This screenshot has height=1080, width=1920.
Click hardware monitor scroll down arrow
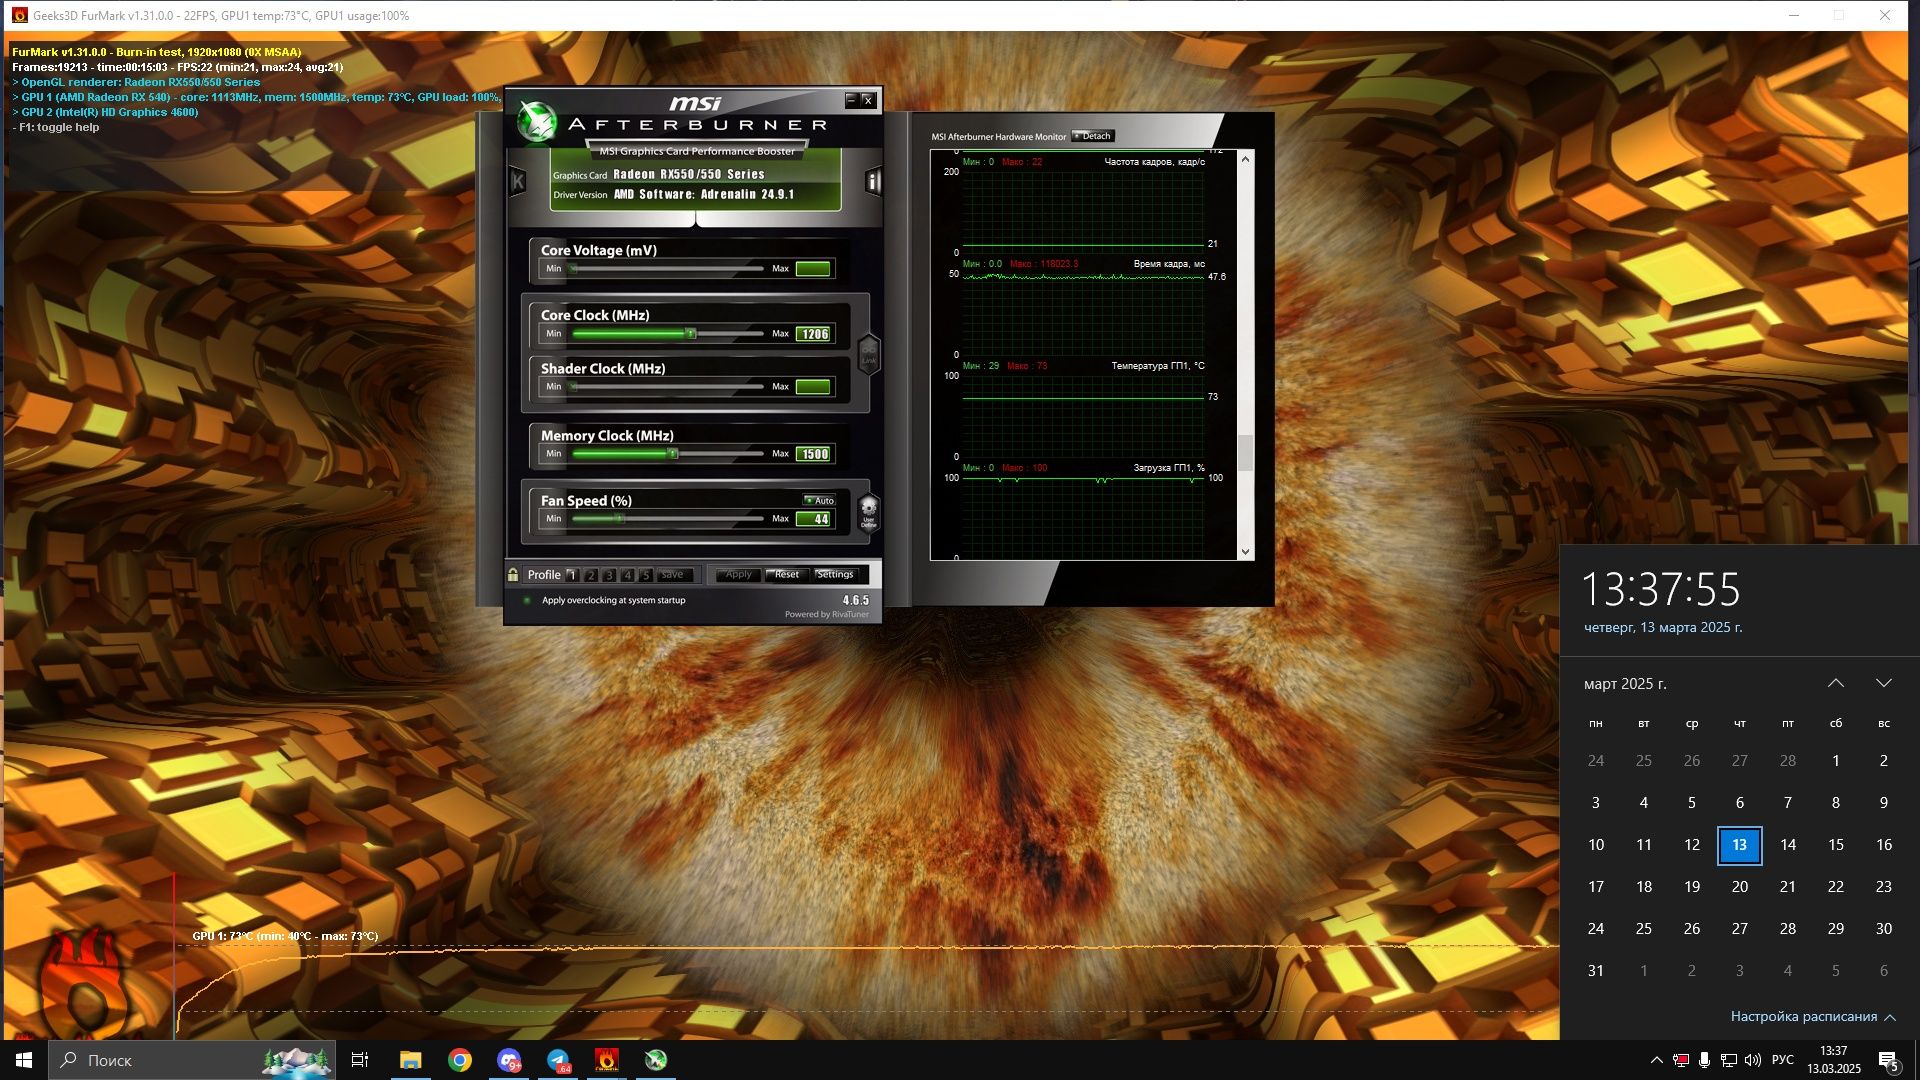pos(1245,551)
